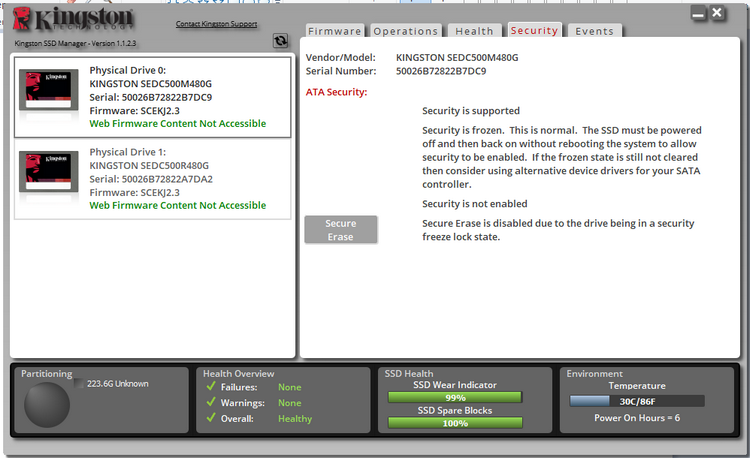750x458 pixels.
Task: Select the Security tab
Action: pos(534,30)
